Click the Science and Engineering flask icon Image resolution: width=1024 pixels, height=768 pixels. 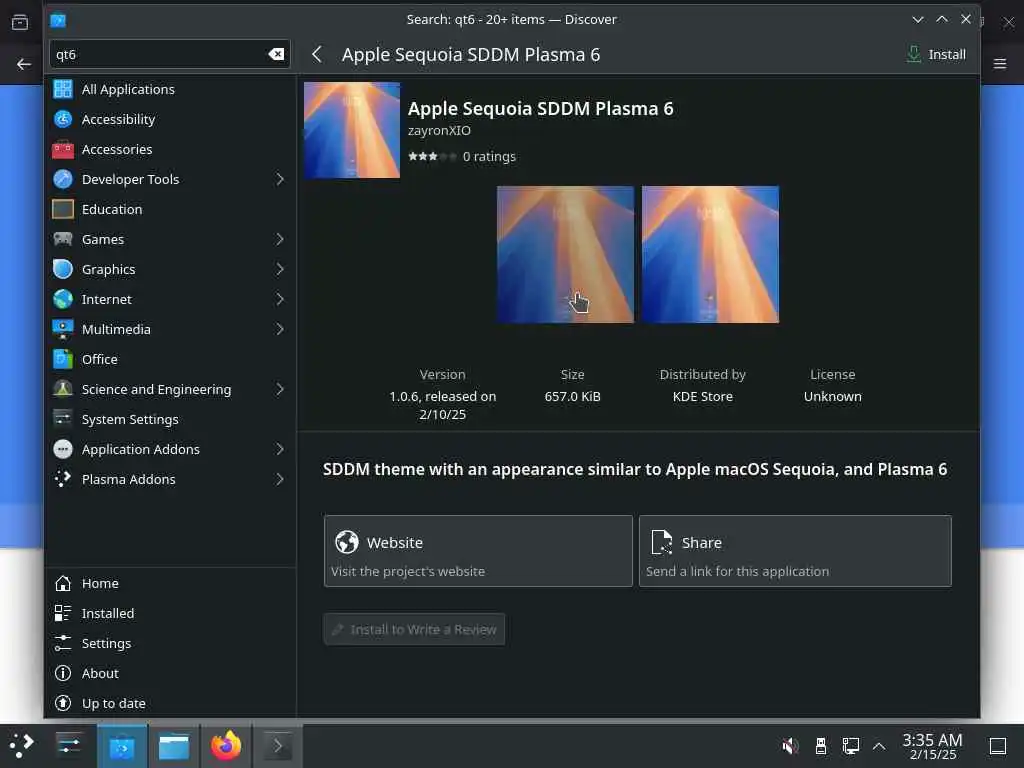click(63, 389)
